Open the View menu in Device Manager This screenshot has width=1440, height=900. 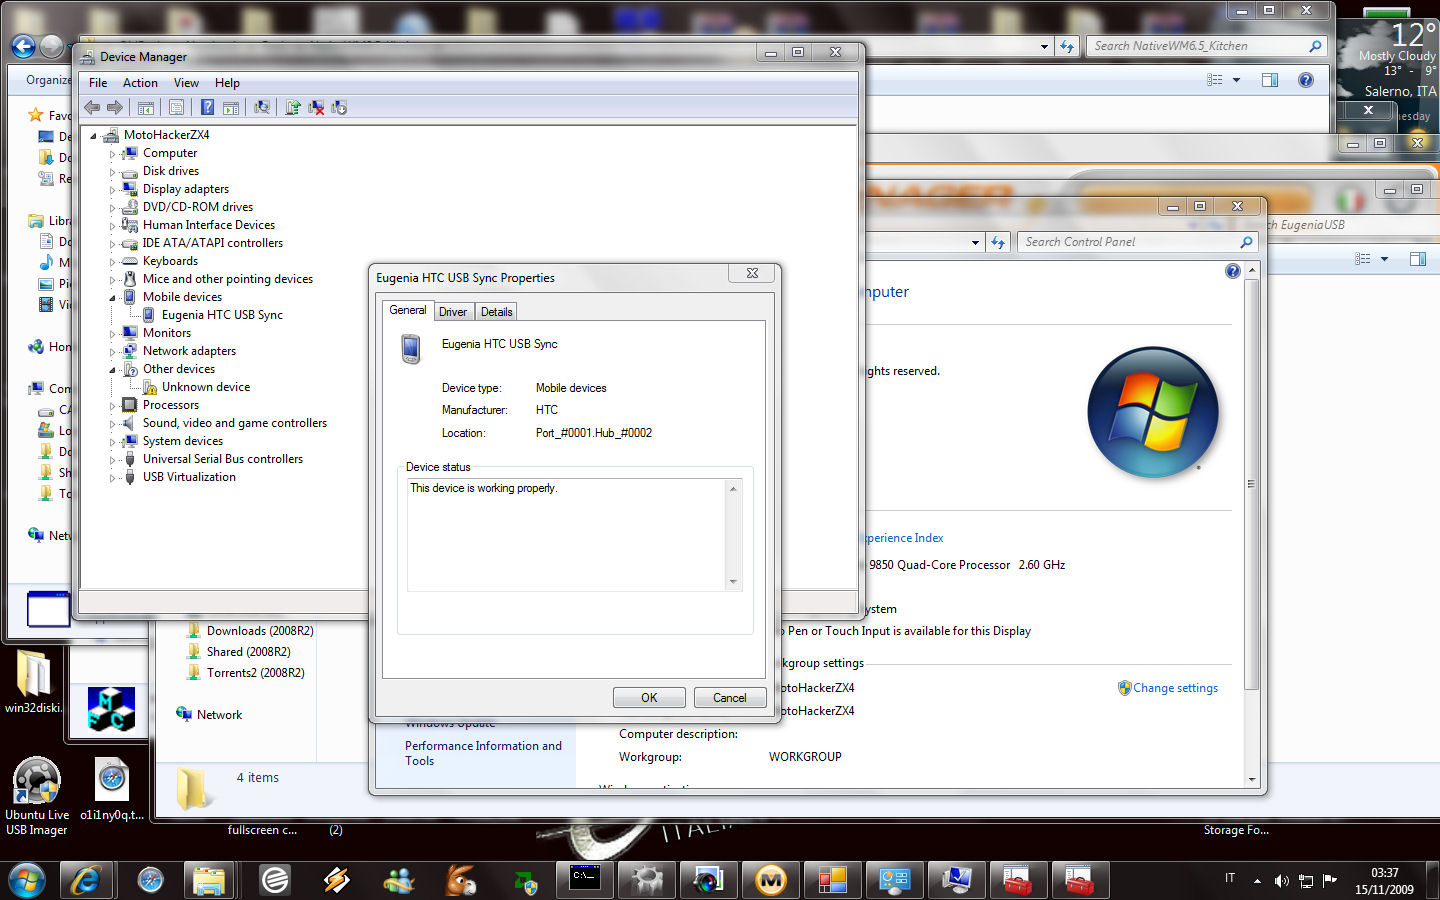coord(186,83)
